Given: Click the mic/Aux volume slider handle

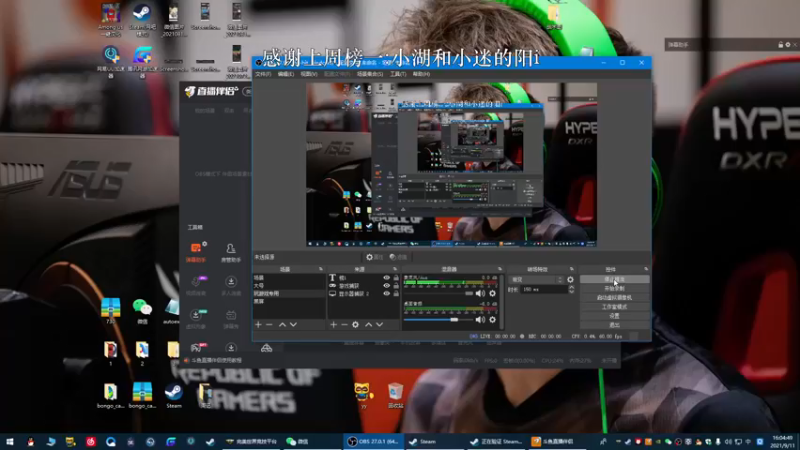Looking at the screenshot, I should (469, 293).
